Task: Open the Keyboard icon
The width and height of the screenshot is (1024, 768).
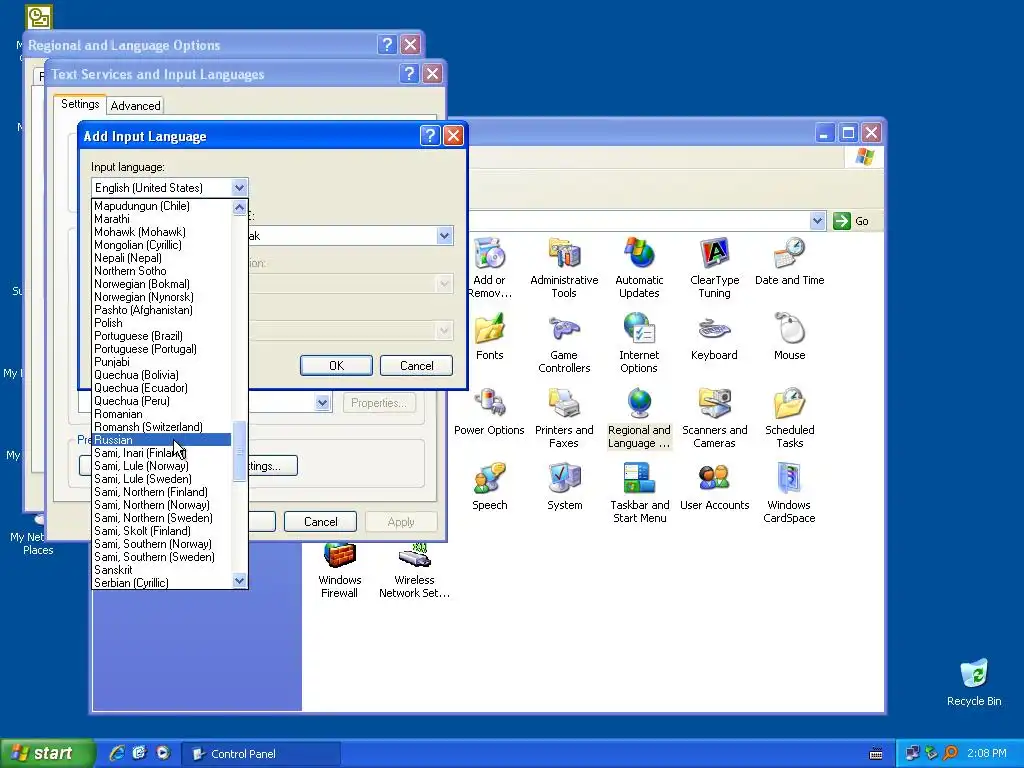Action: pos(714,328)
